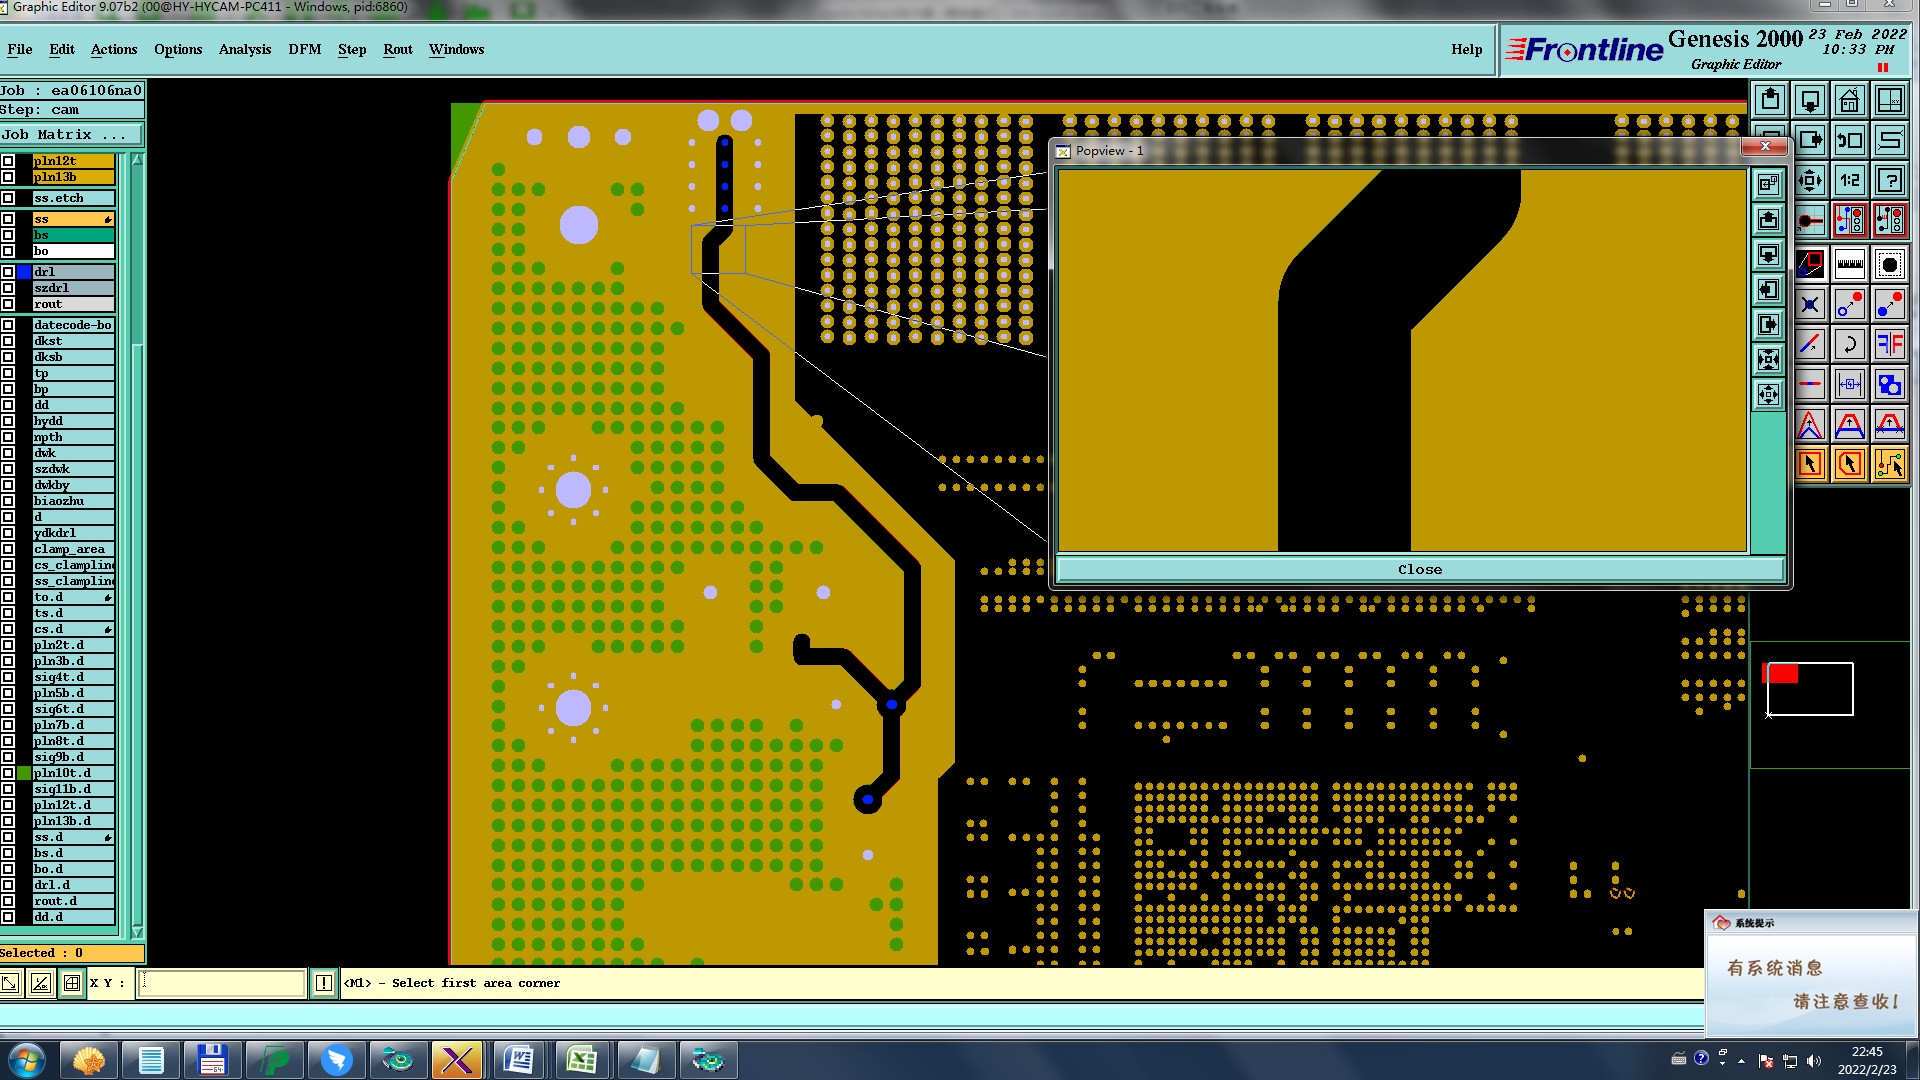Toggle checkbox for rout layer
The width and height of the screenshot is (1920, 1080).
8,304
